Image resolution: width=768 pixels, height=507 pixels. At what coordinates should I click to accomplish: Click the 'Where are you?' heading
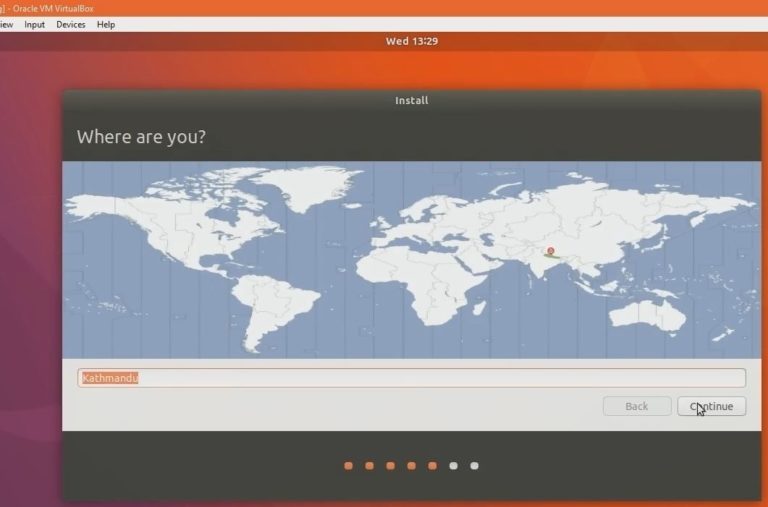coord(141,137)
